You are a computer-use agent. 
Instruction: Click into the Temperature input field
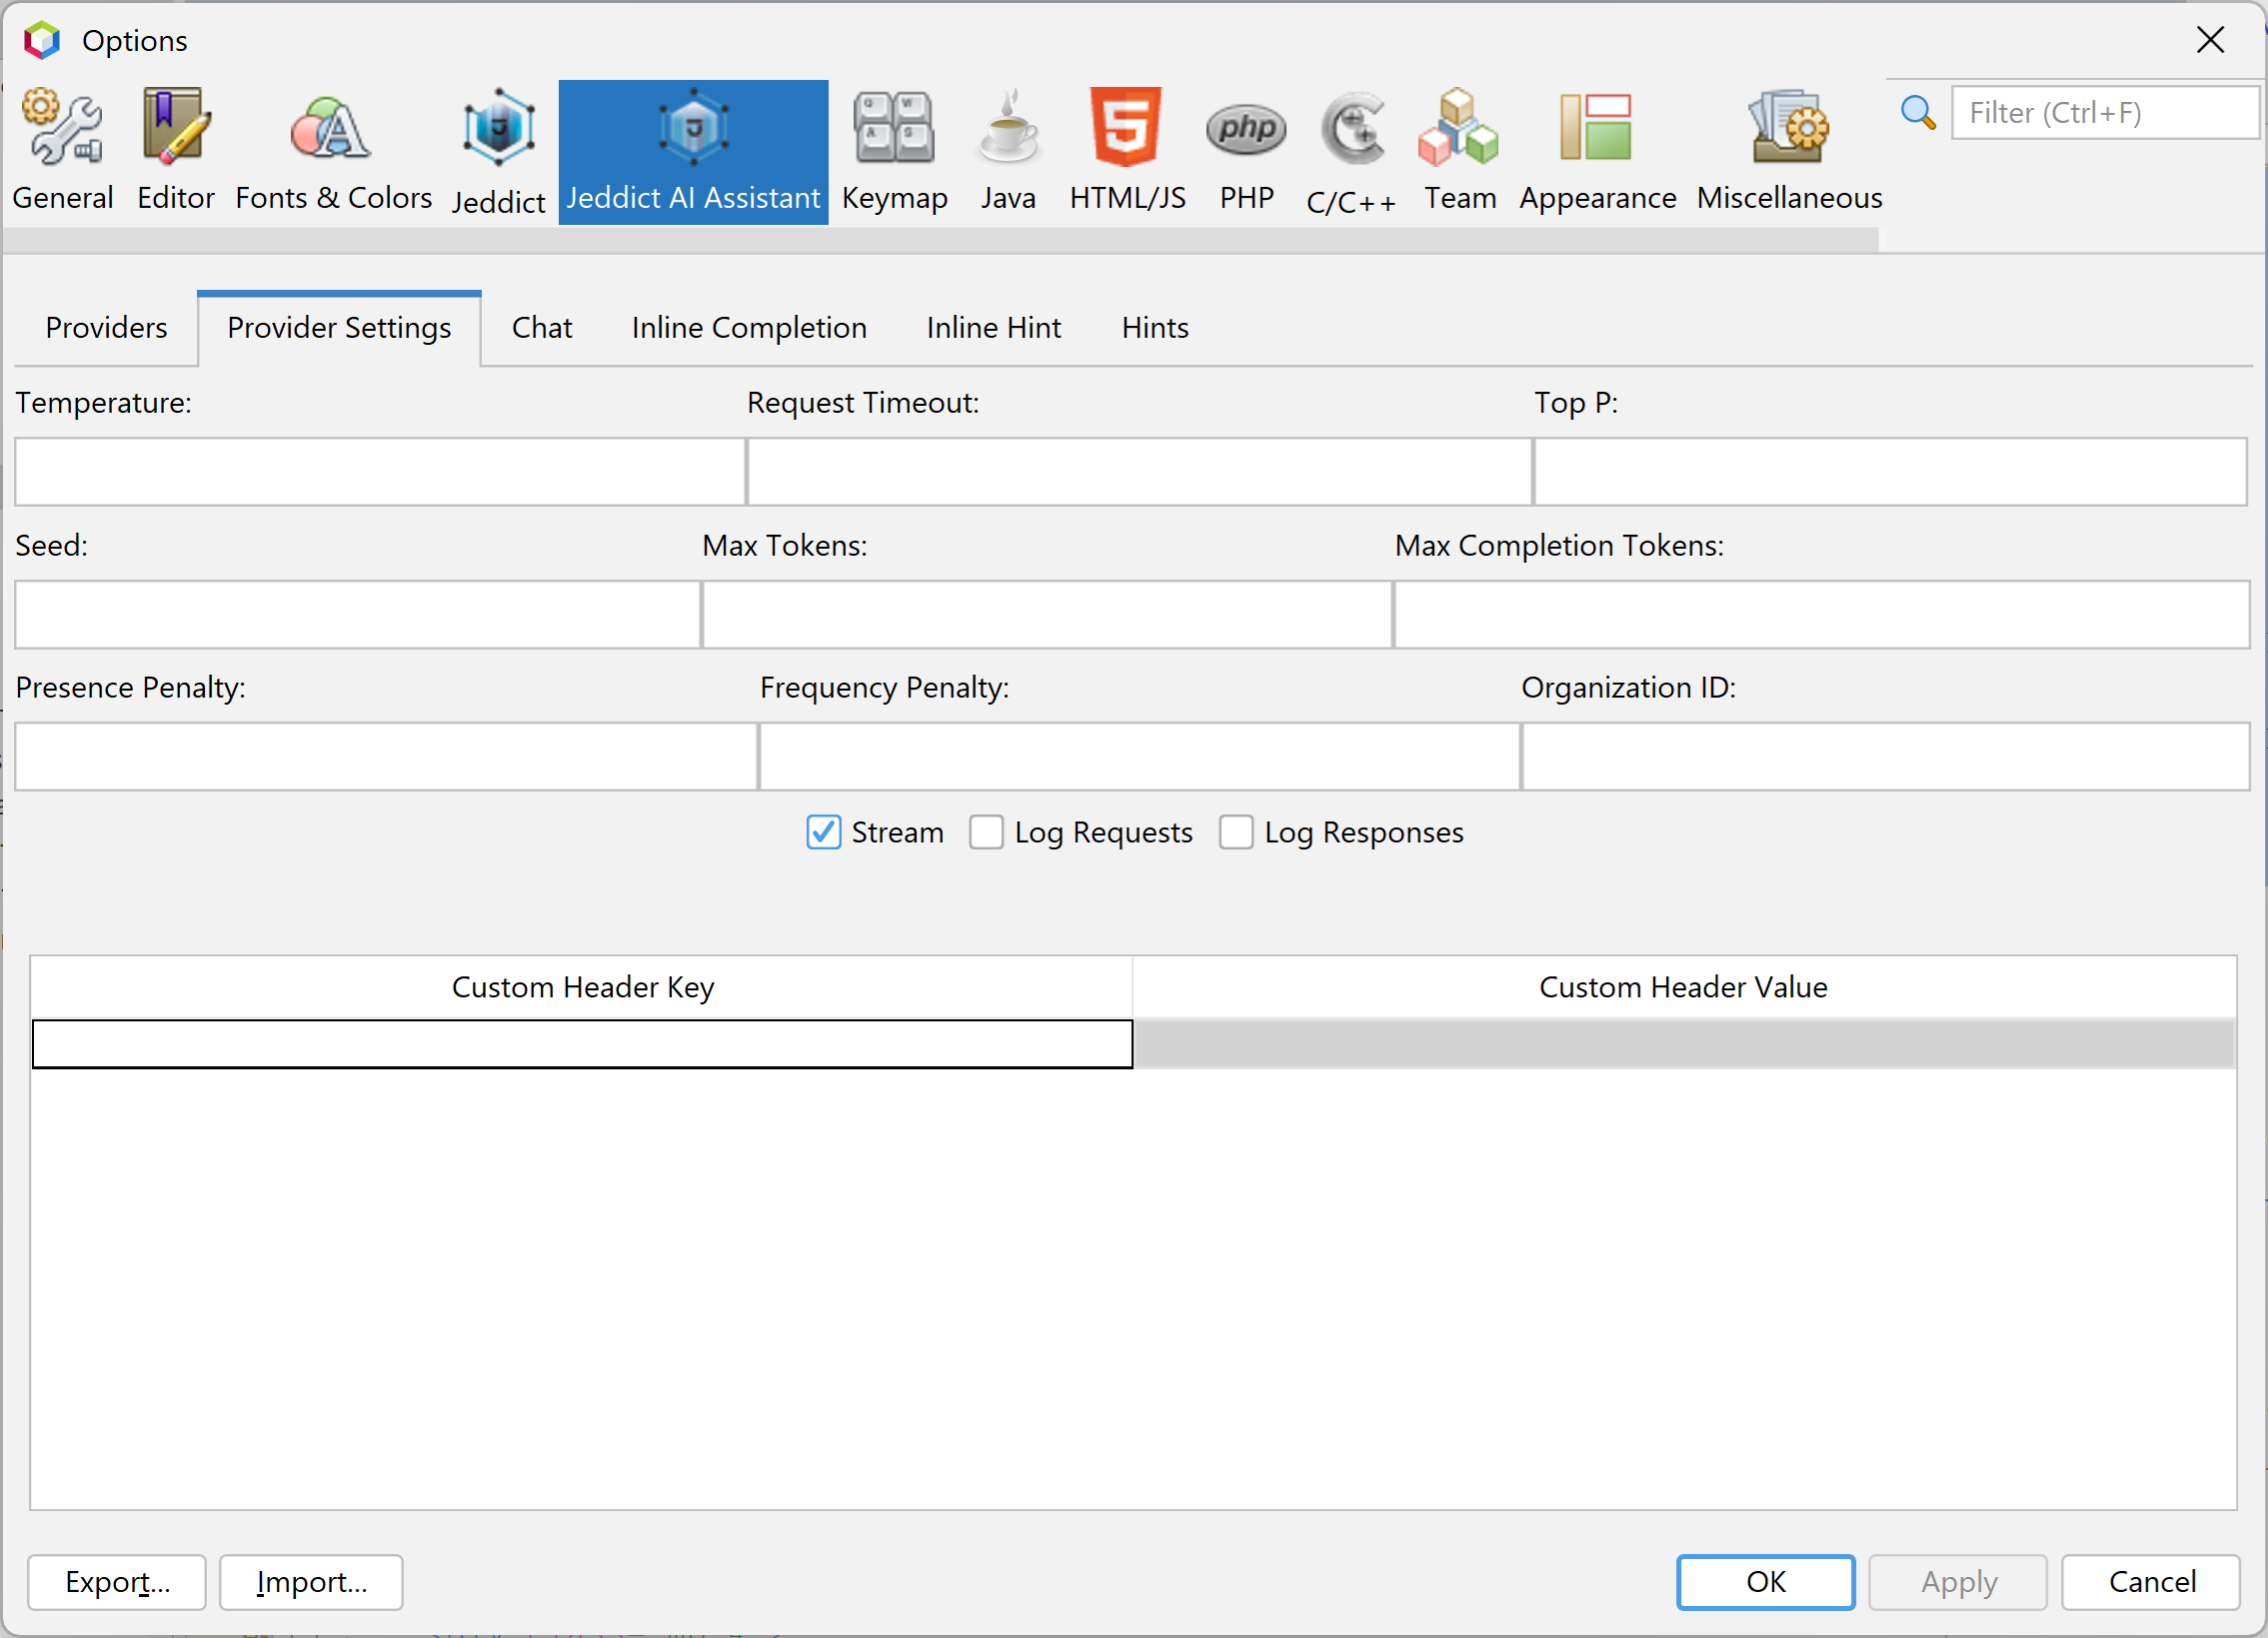[x=380, y=471]
